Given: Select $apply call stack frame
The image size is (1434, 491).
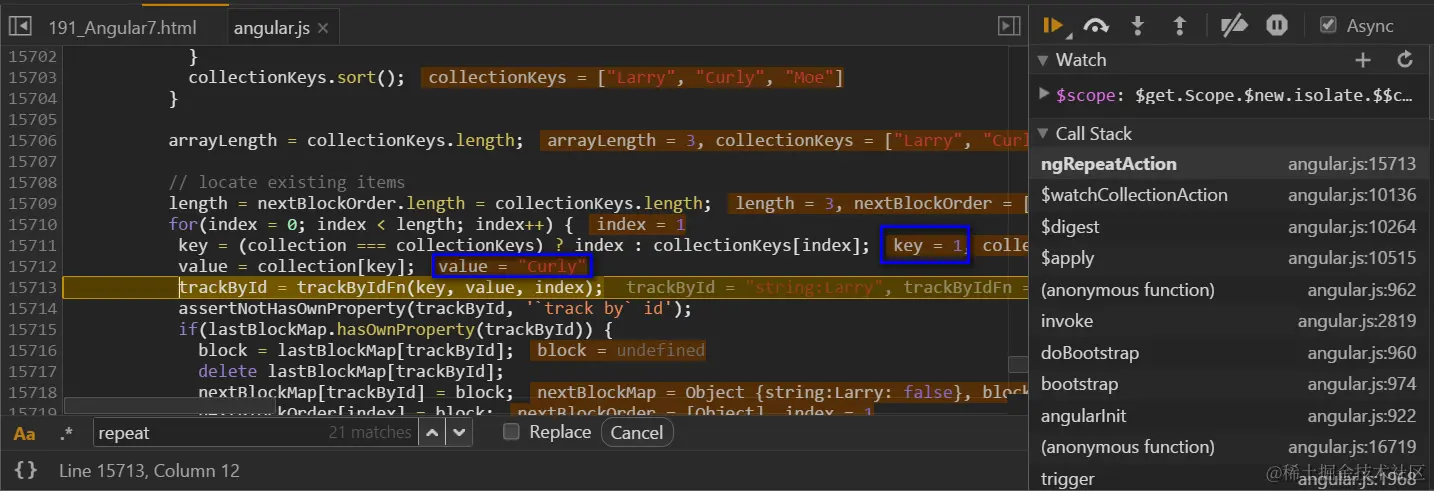Looking at the screenshot, I should click(1231, 258).
